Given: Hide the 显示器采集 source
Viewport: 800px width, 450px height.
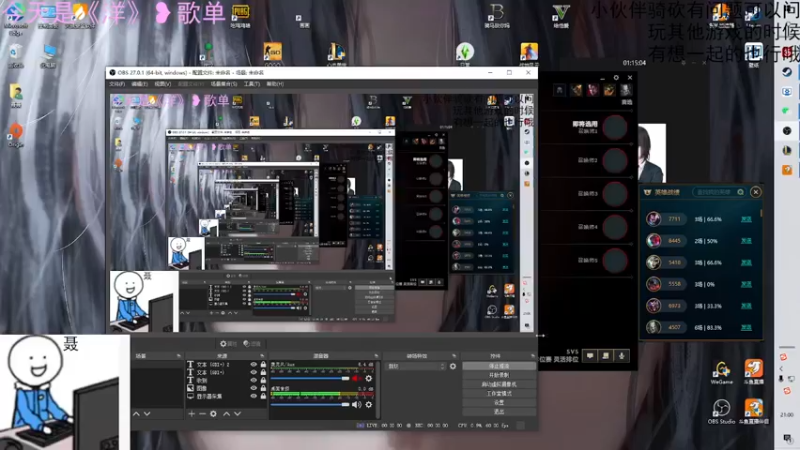Looking at the screenshot, I should (254, 396).
